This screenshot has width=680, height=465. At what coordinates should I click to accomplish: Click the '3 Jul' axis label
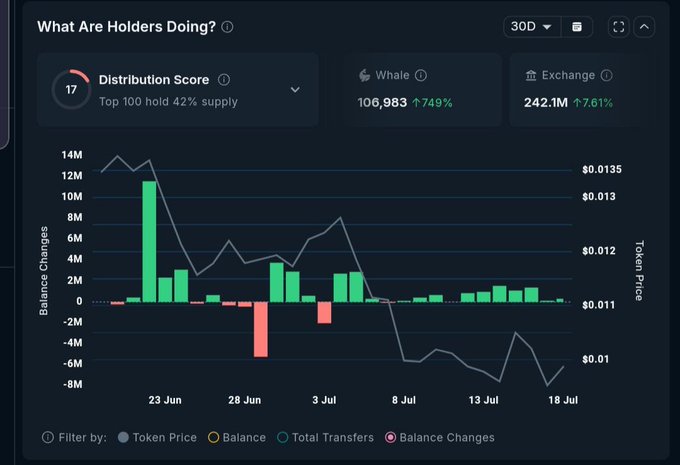pos(324,400)
